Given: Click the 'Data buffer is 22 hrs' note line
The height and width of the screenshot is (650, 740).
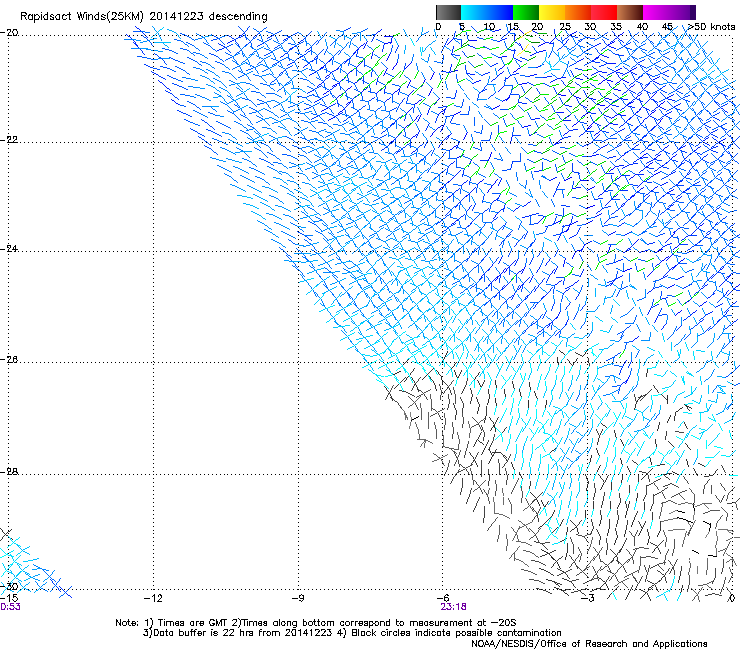Looking at the screenshot, I should (x=352, y=633).
